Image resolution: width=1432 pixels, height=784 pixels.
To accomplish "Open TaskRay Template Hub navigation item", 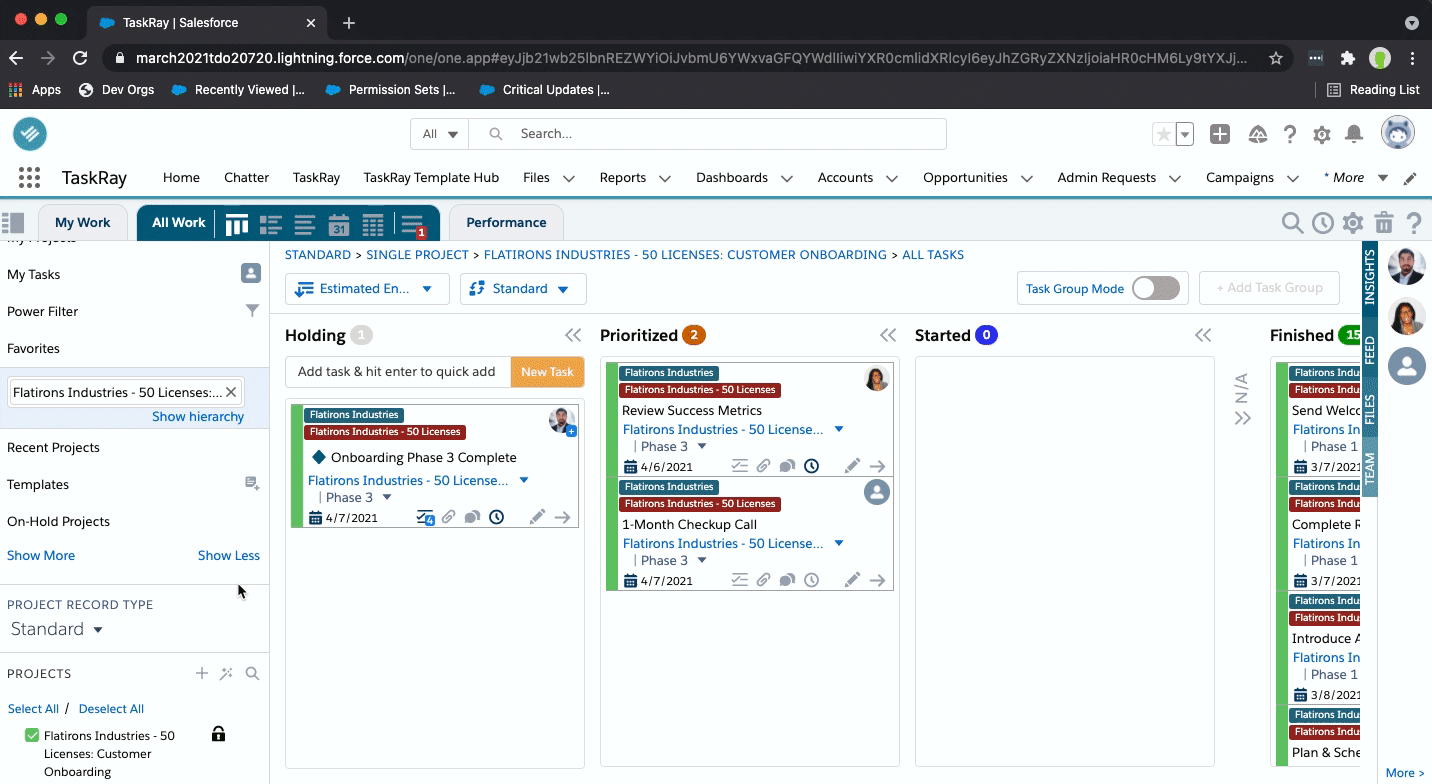I will 431,178.
